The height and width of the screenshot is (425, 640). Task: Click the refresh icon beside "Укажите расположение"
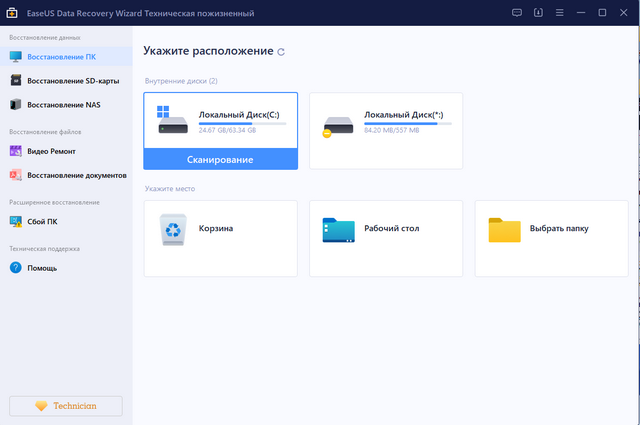[281, 51]
